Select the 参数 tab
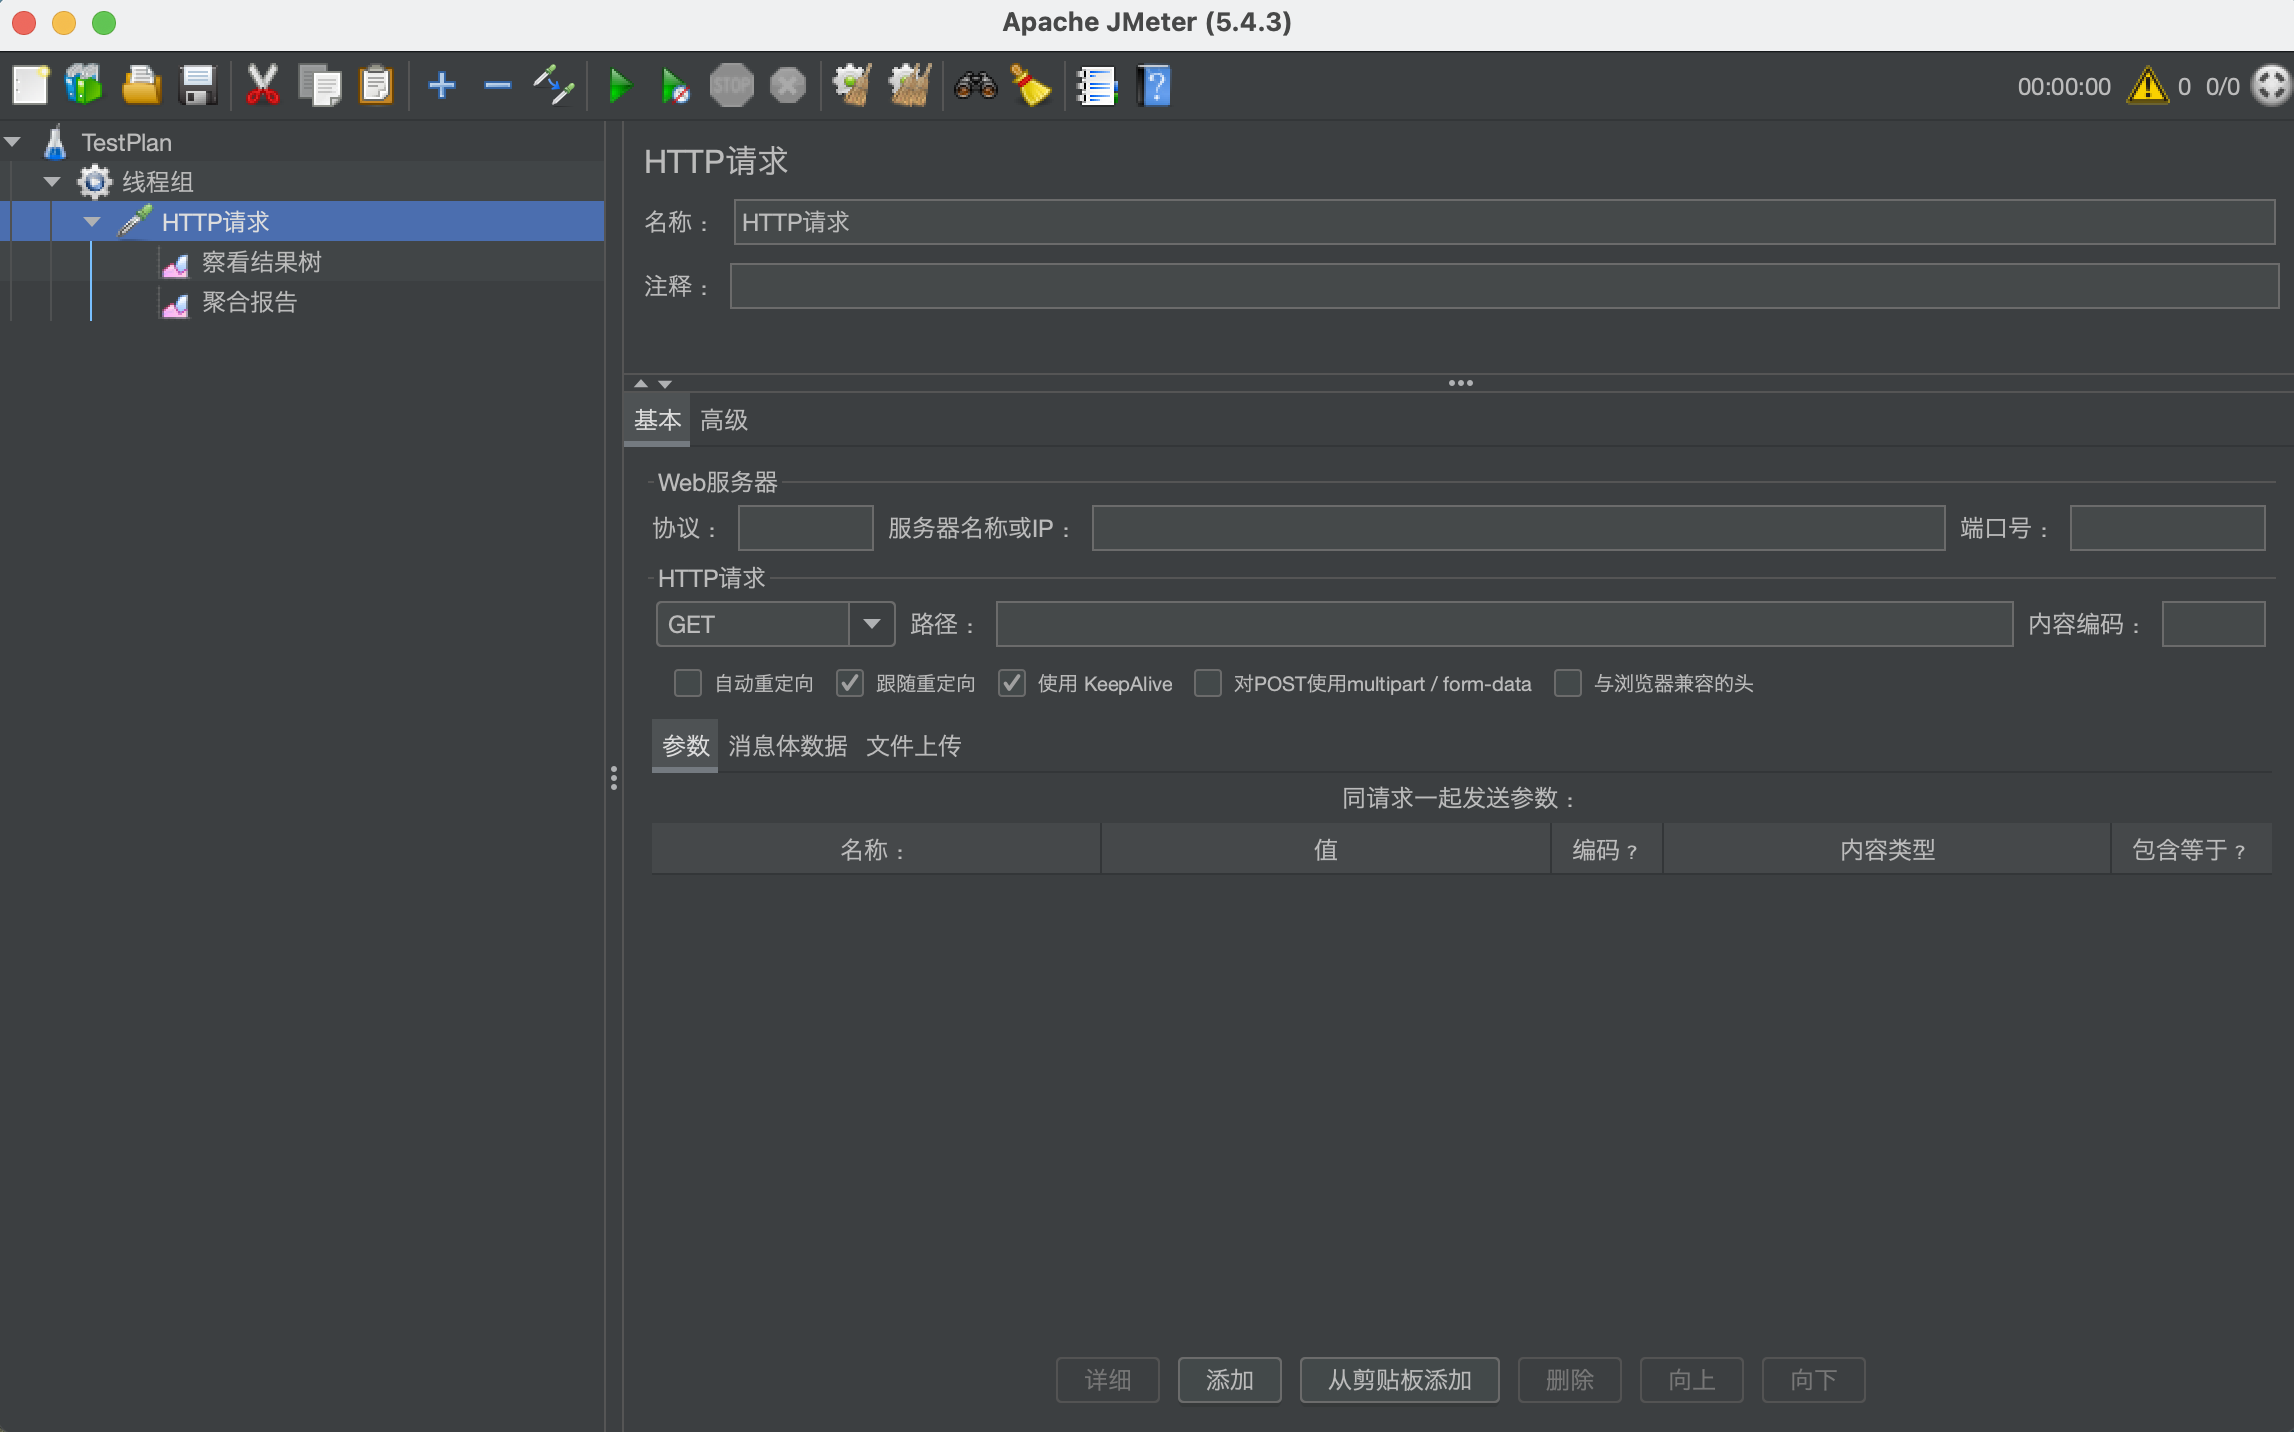The width and height of the screenshot is (2294, 1432). click(x=685, y=746)
